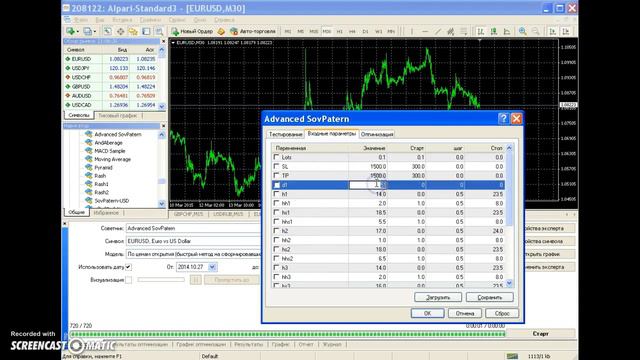The height and width of the screenshot is (360, 640).
Task: Toggle the Terminal toolbar icon
Action: point(146,31)
